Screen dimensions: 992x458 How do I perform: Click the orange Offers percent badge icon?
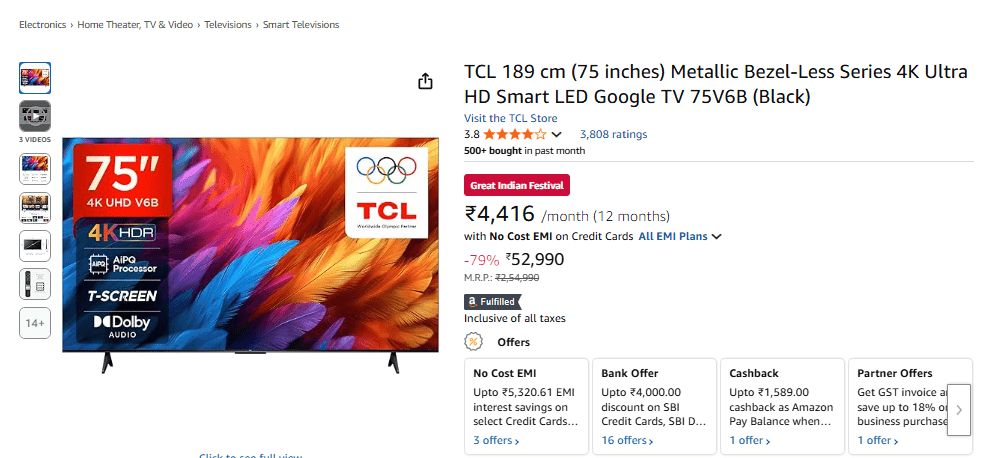tap(474, 342)
